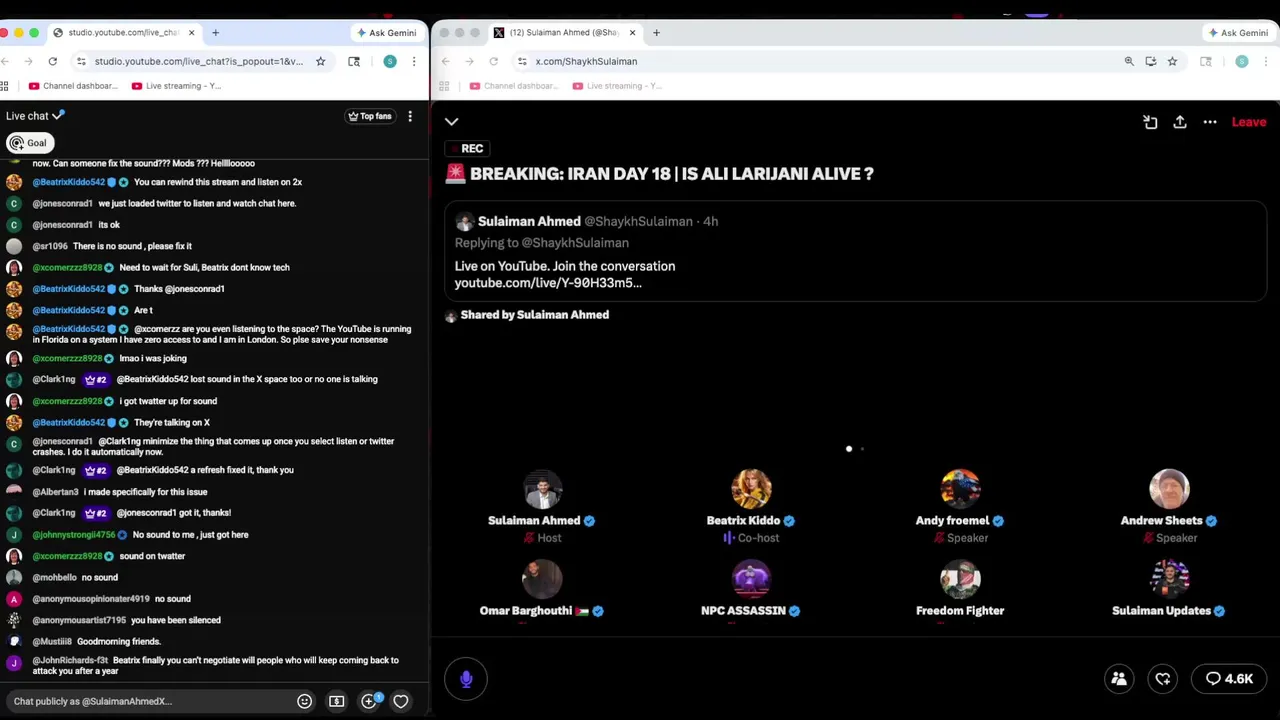Open site info icon beside x.com URL
The image size is (1280, 720).
coord(522,61)
